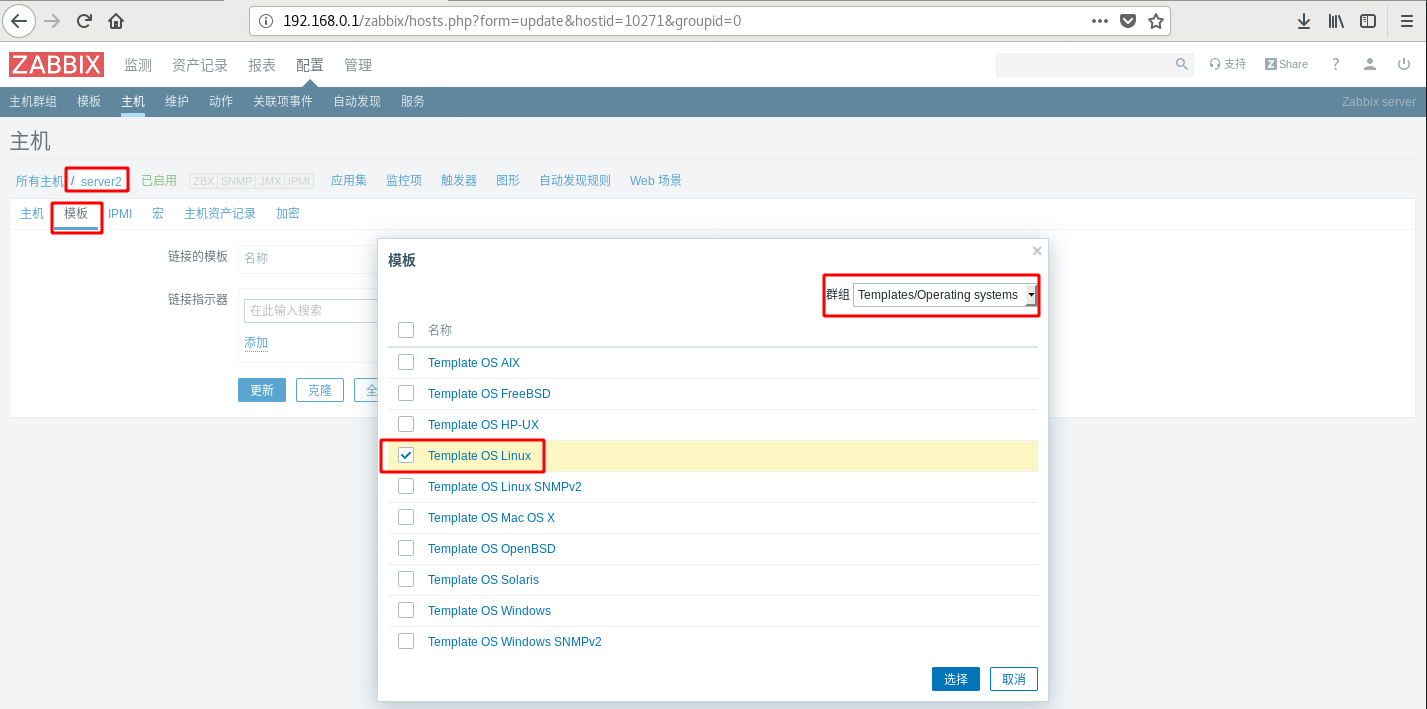Open the 触发器 link
Image resolution: width=1427 pixels, height=709 pixels.
(x=459, y=181)
